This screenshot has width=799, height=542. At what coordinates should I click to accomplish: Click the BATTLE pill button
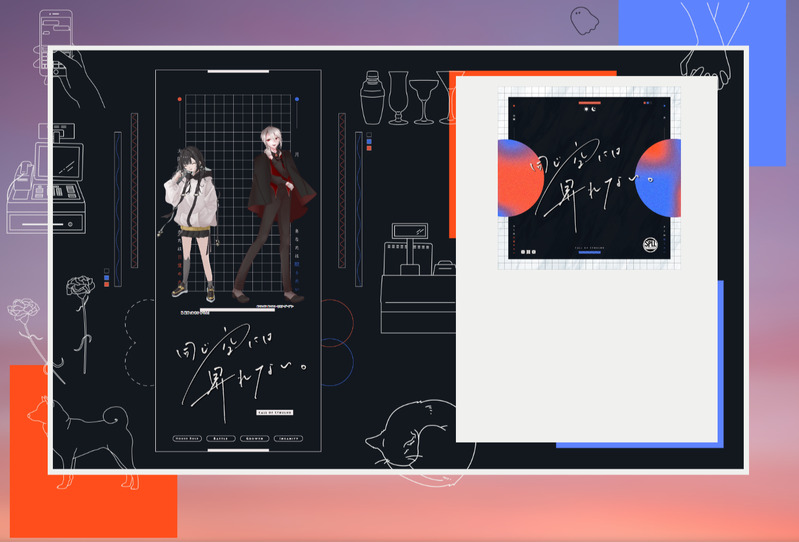(221, 438)
